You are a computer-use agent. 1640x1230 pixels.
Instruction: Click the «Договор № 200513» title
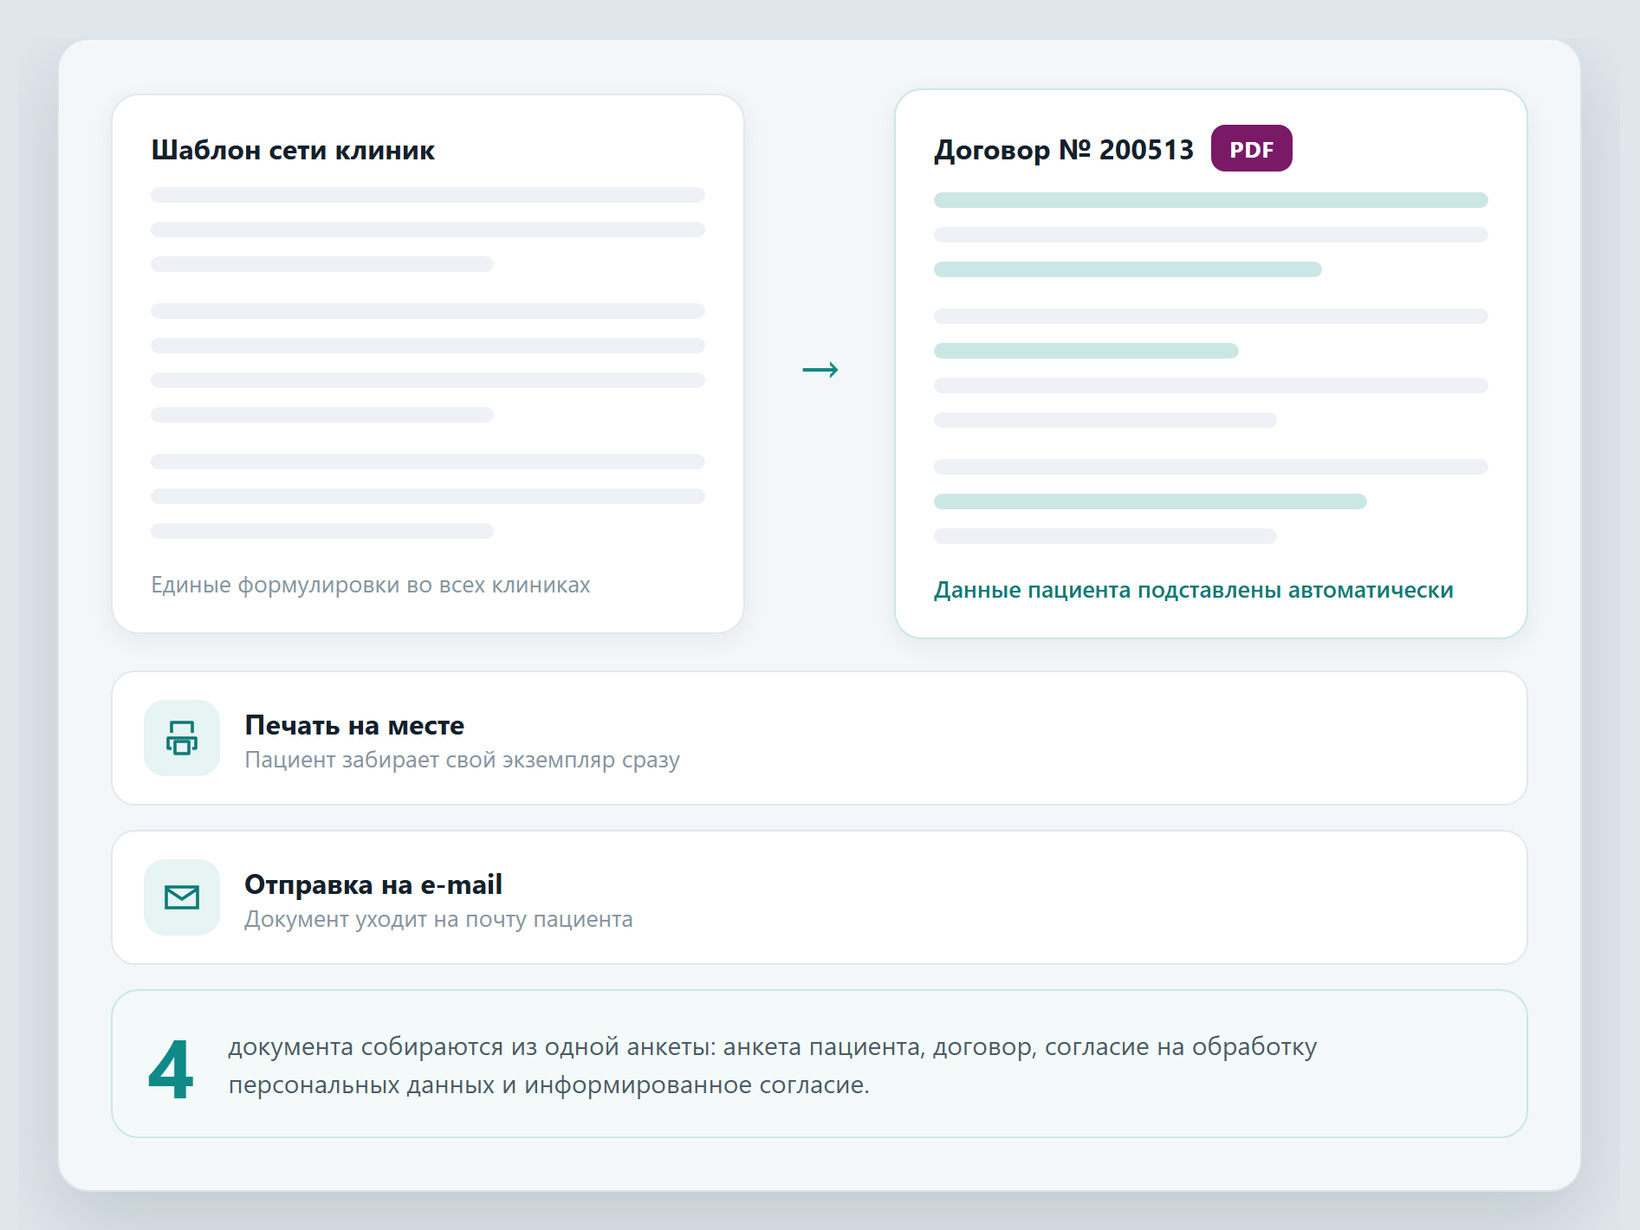click(1064, 150)
